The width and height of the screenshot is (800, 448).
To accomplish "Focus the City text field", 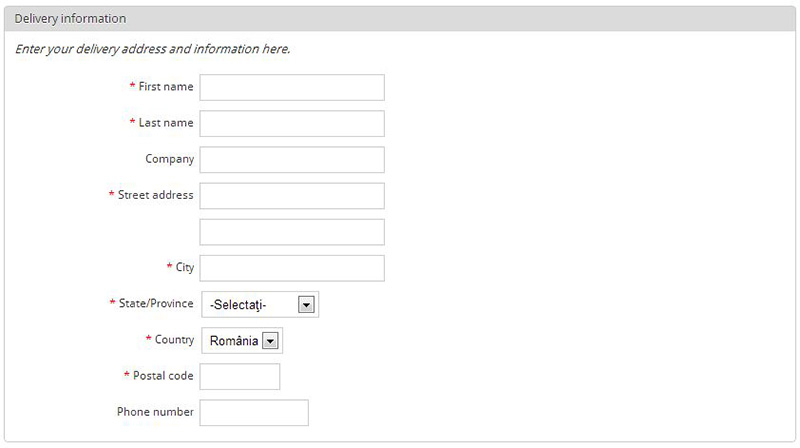I will (x=292, y=268).
